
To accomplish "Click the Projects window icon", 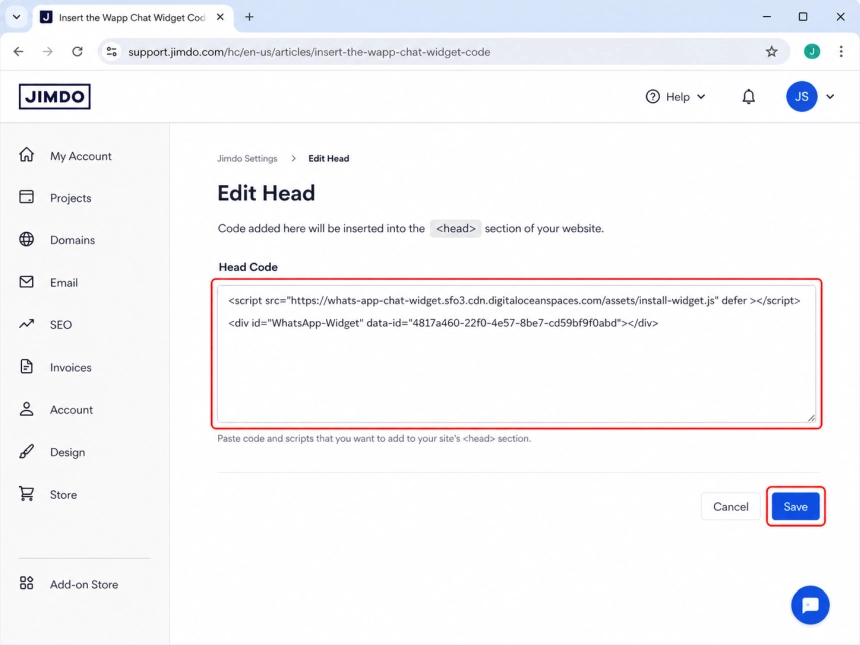I will pos(26,197).
